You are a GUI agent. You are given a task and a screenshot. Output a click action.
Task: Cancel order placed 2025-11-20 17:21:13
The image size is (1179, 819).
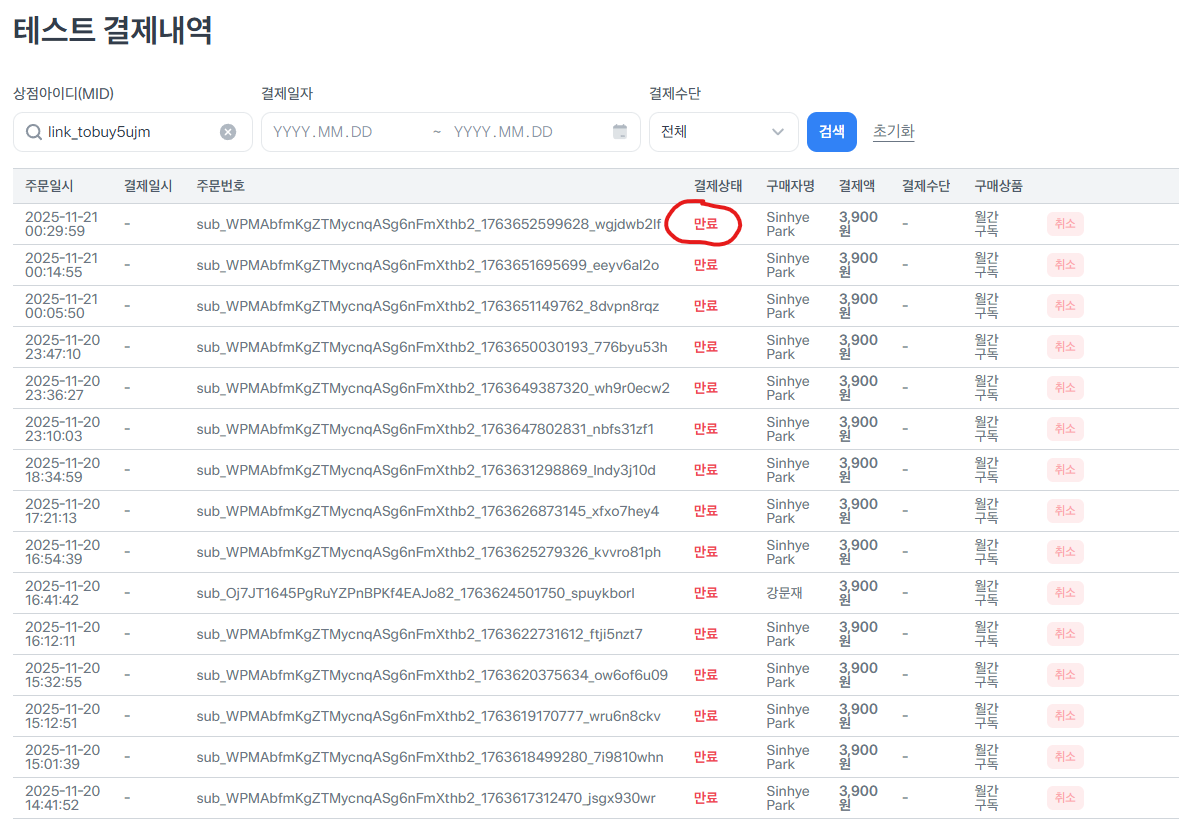pos(1065,511)
